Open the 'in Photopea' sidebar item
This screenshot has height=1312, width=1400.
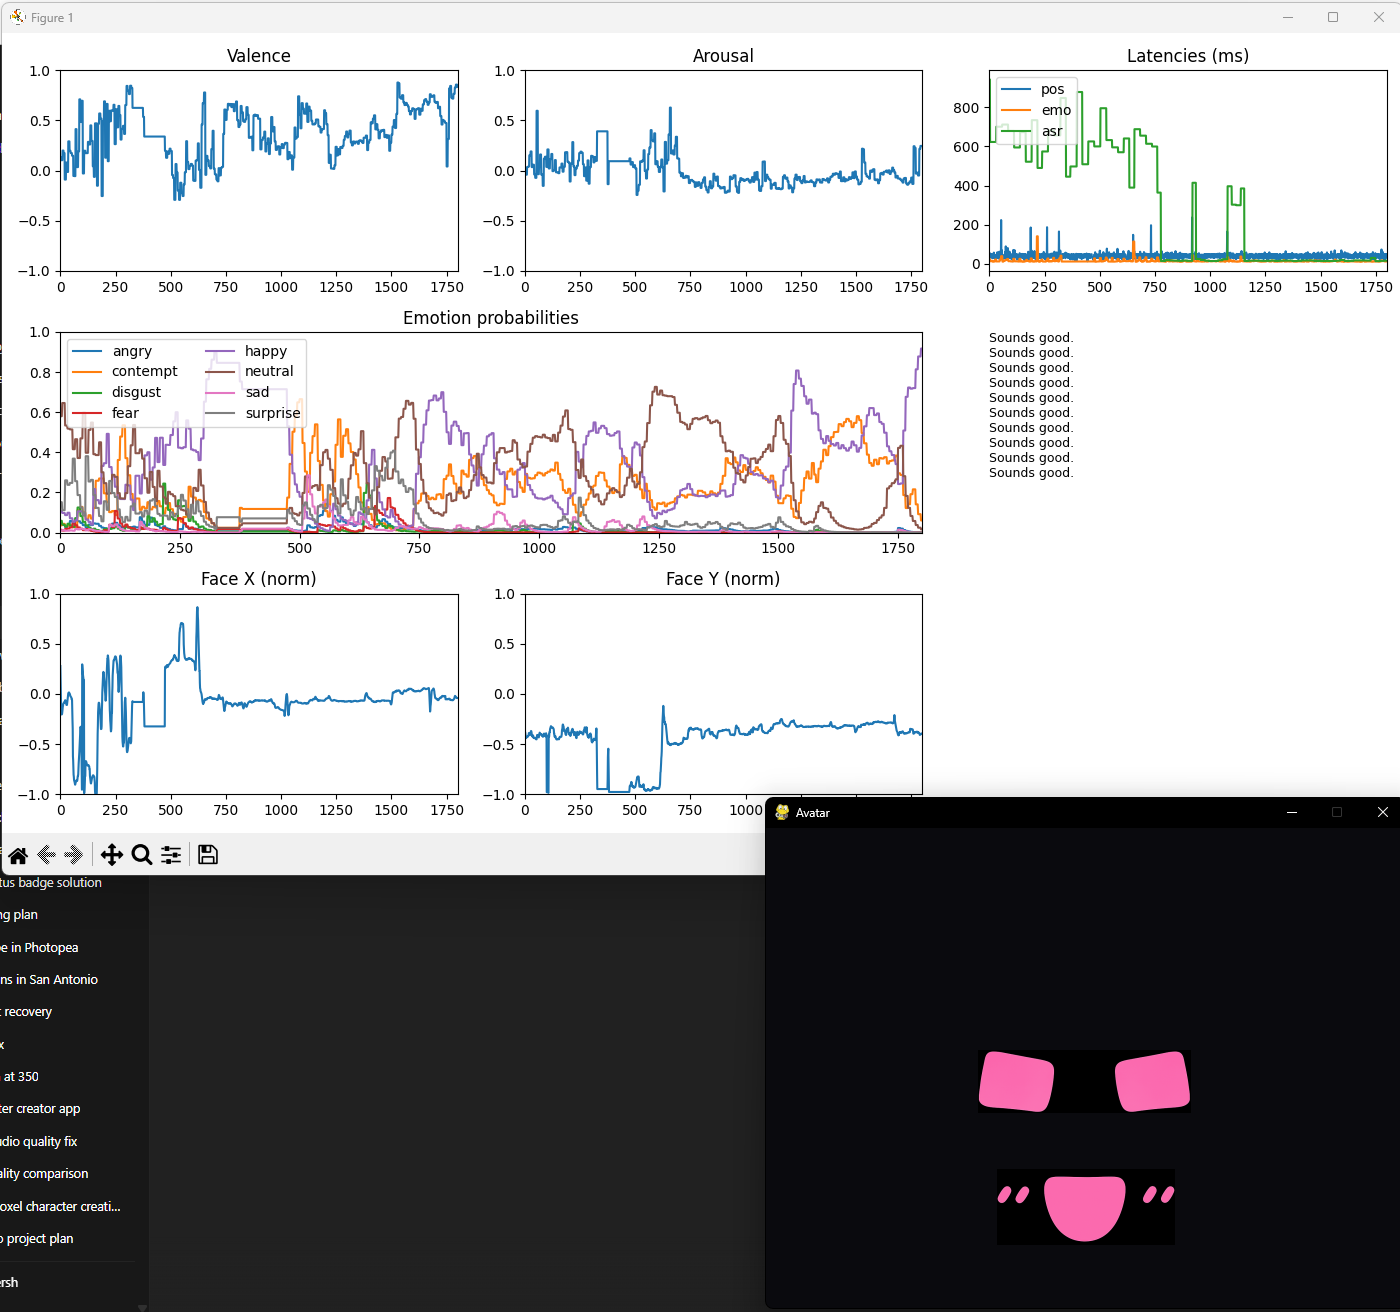(x=40, y=948)
